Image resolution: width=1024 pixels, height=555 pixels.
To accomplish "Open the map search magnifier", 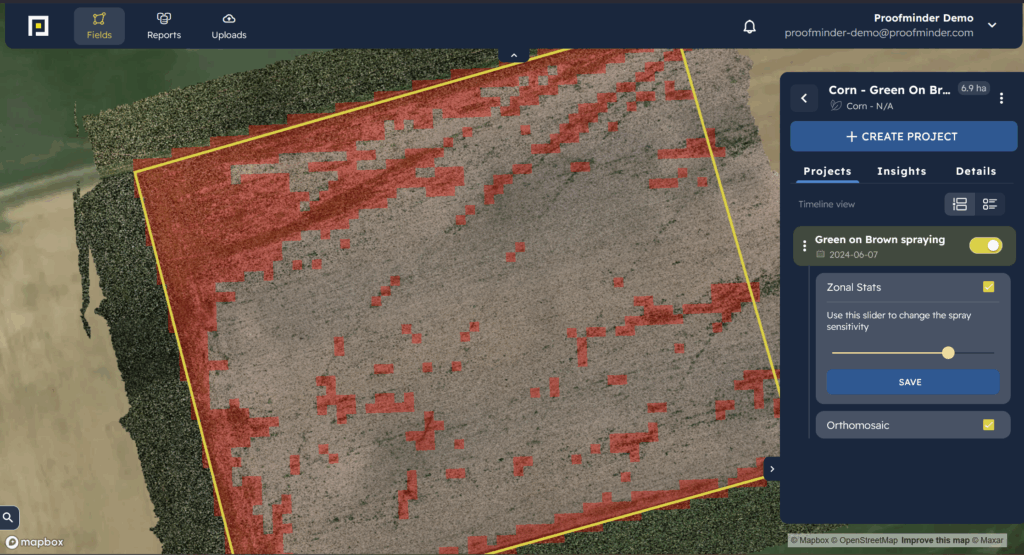I will (x=8, y=518).
